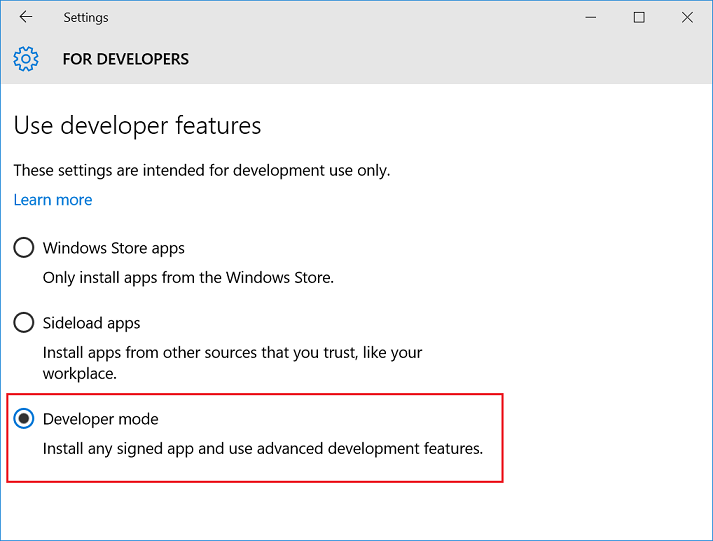Viewport: 713px width, 541px height.
Task: Click the blue settings gear icon
Action: [x=26, y=59]
